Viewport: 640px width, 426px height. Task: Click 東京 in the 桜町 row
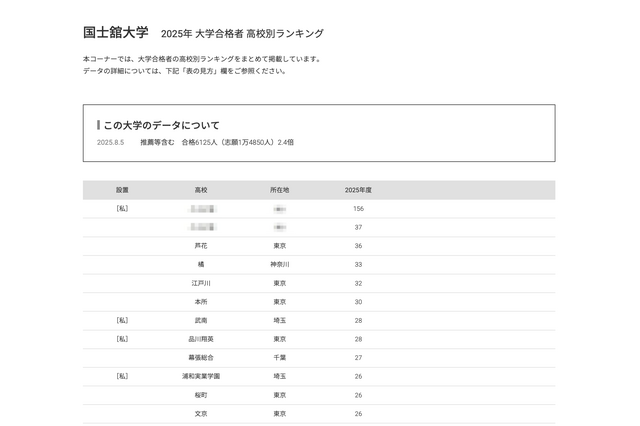tap(280, 395)
